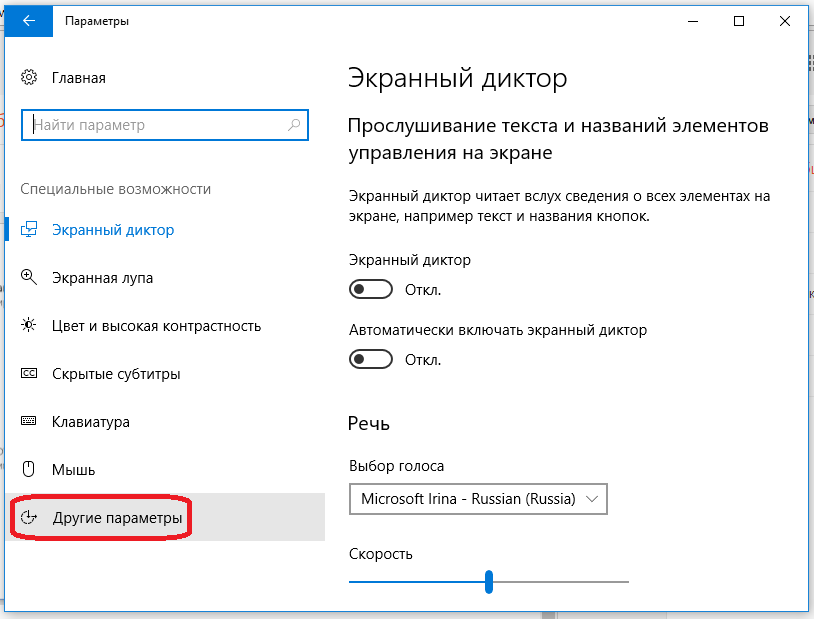Open the Экранная лупа section

[165, 277]
